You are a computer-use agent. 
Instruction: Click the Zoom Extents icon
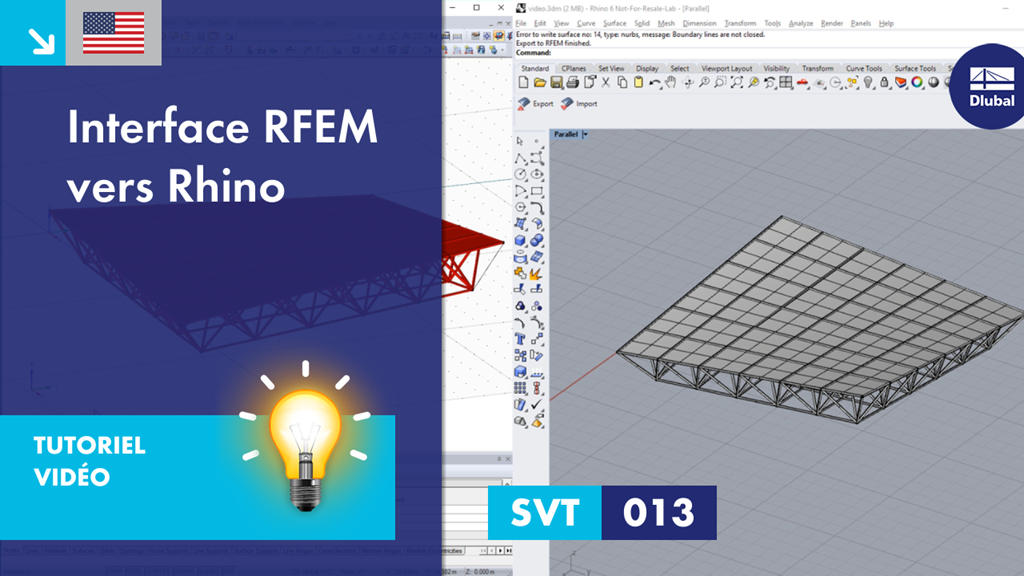737,83
